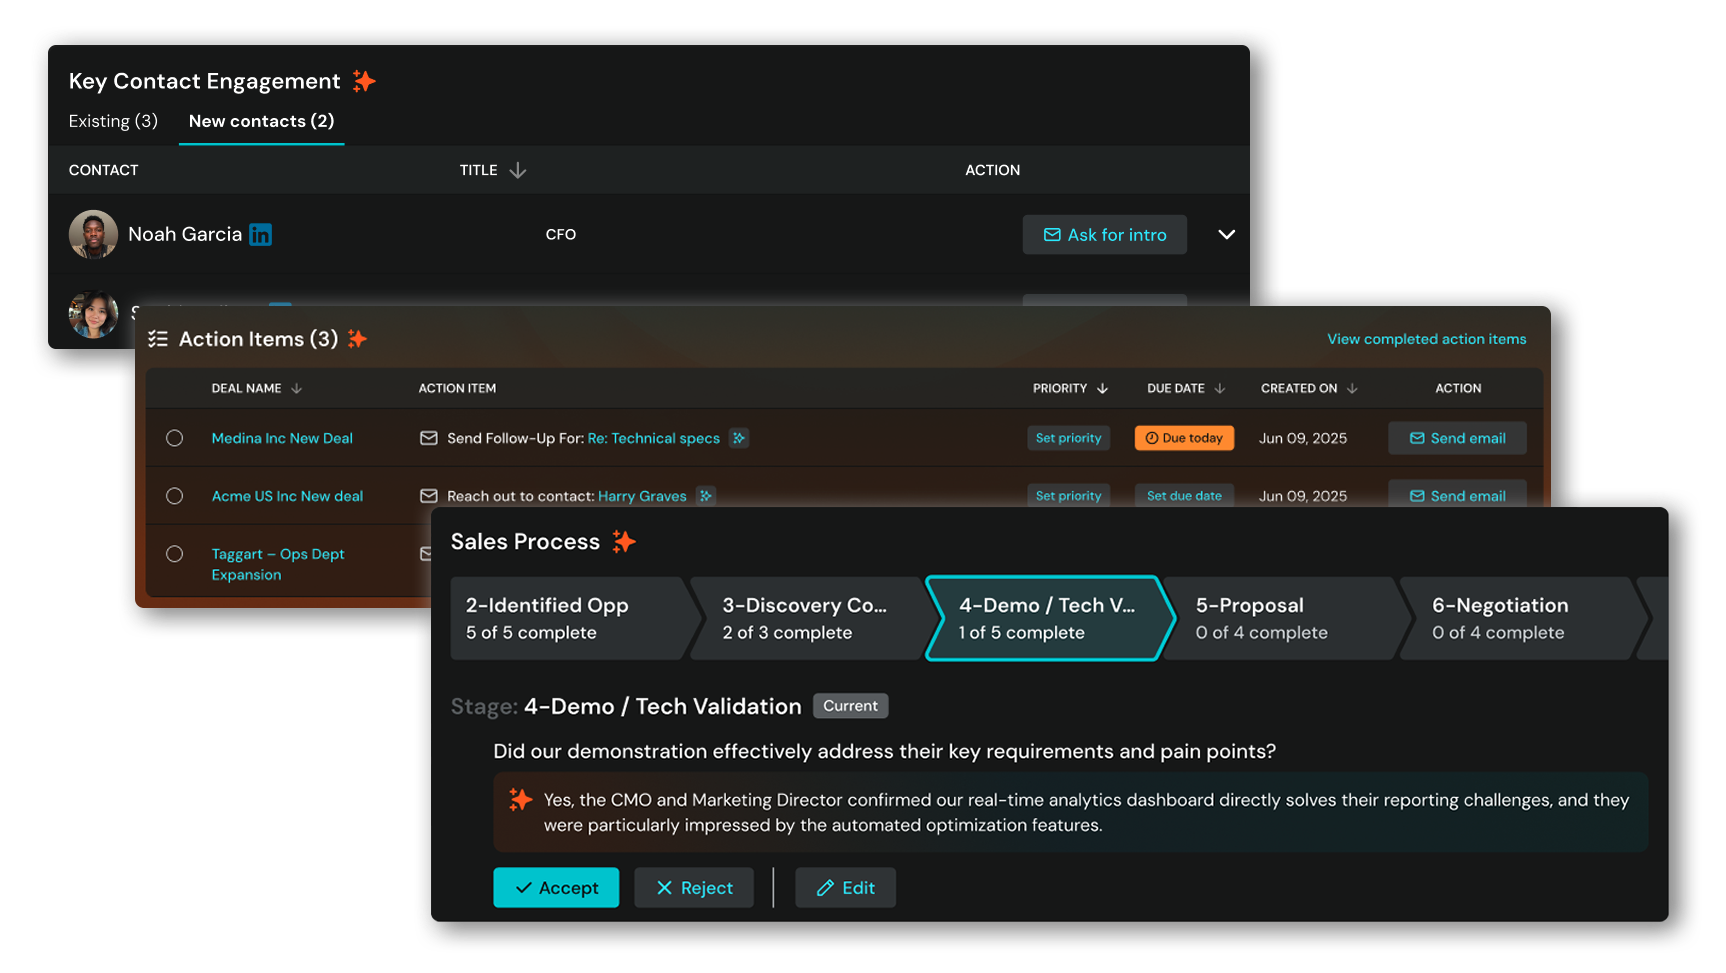Screen dimensions: 1726x973
Task: Expand Noah Garcia's row with the chevron
Action: 1226,235
